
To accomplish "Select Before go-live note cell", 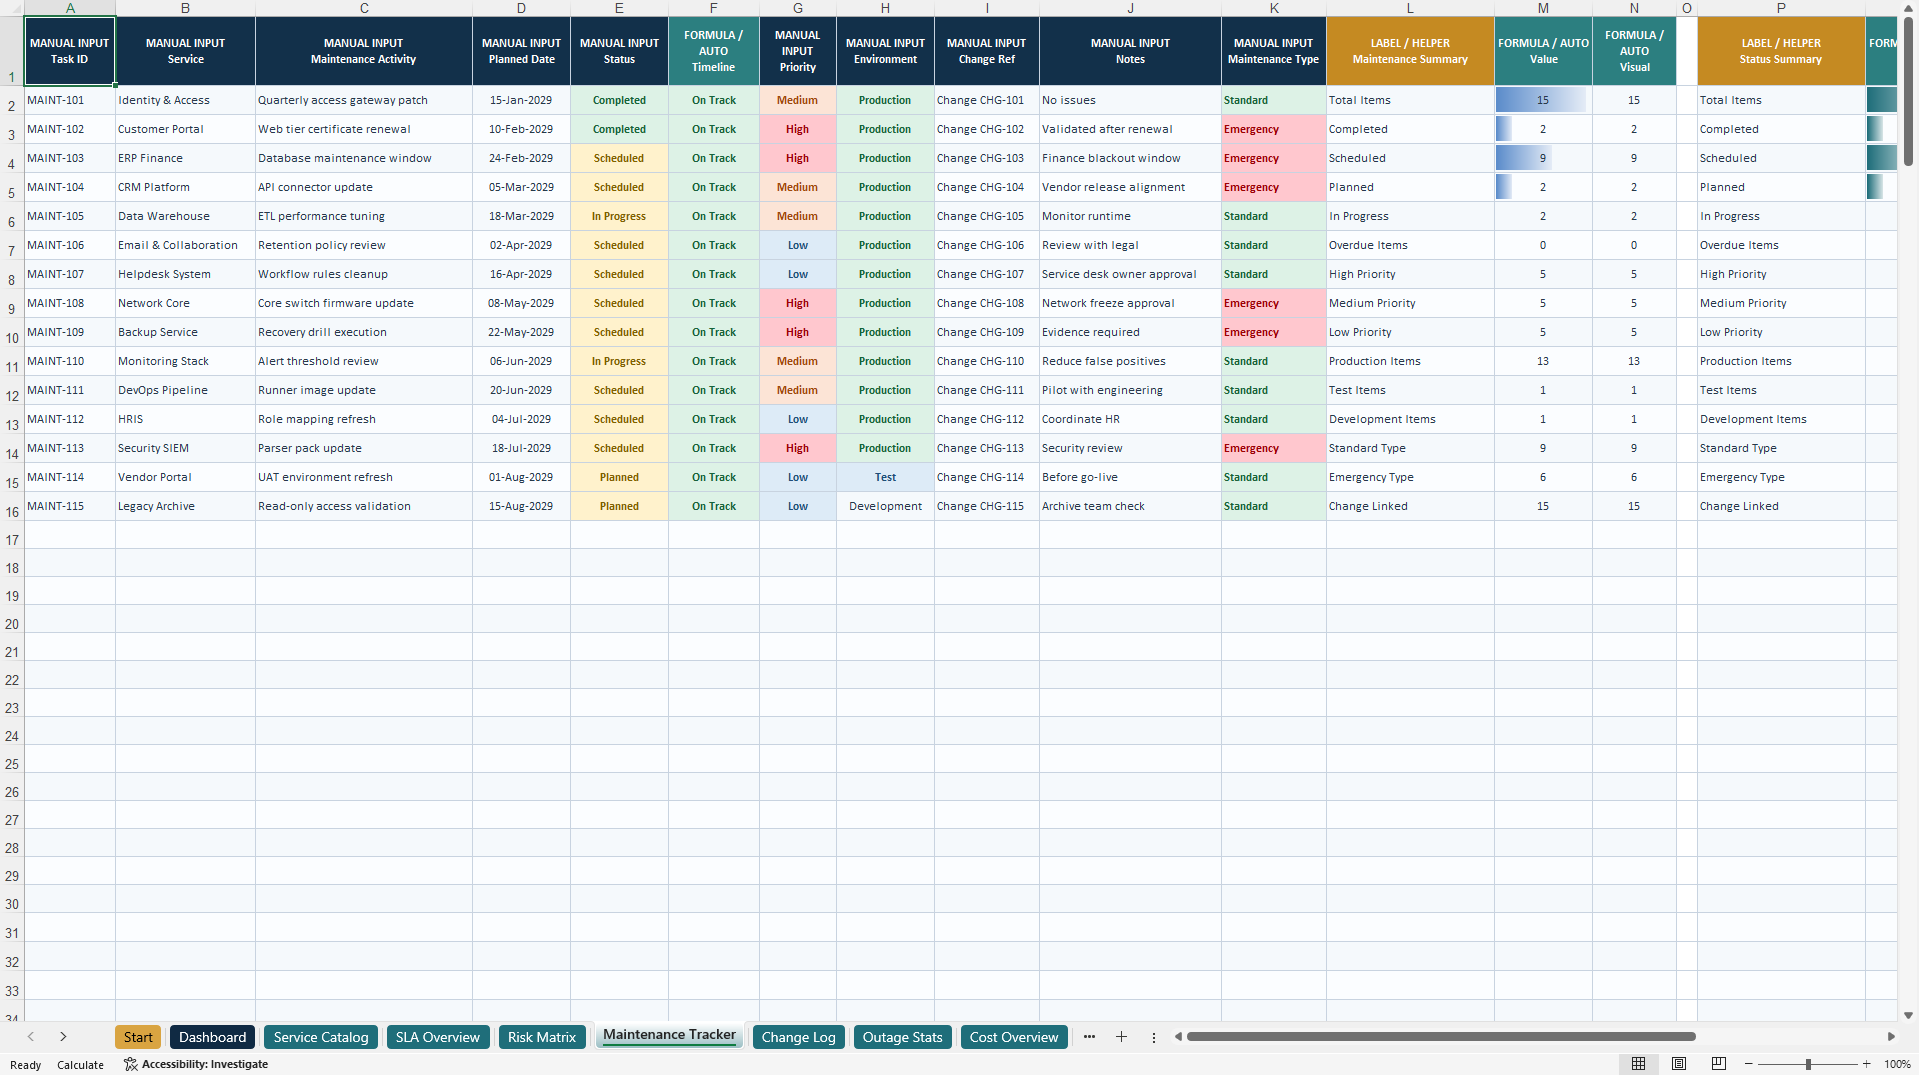I will click(1130, 477).
